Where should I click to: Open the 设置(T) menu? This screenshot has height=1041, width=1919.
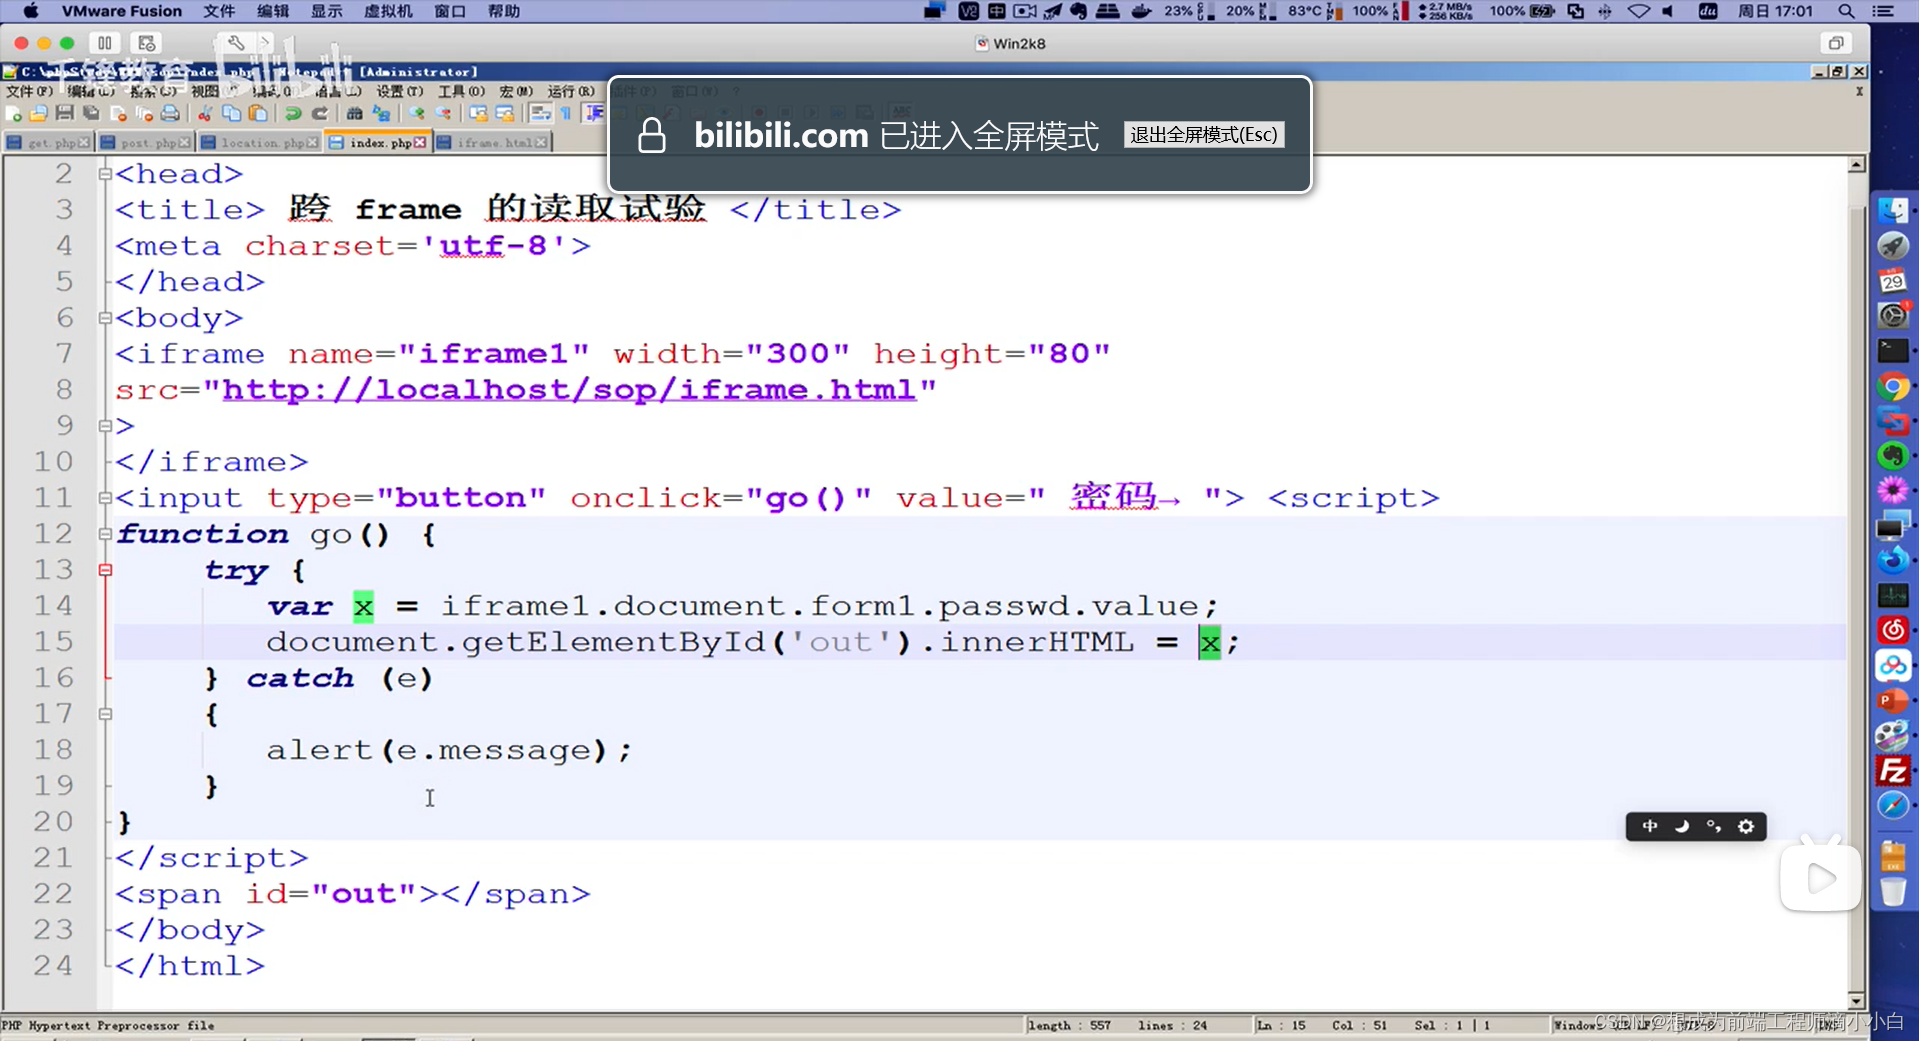[399, 91]
